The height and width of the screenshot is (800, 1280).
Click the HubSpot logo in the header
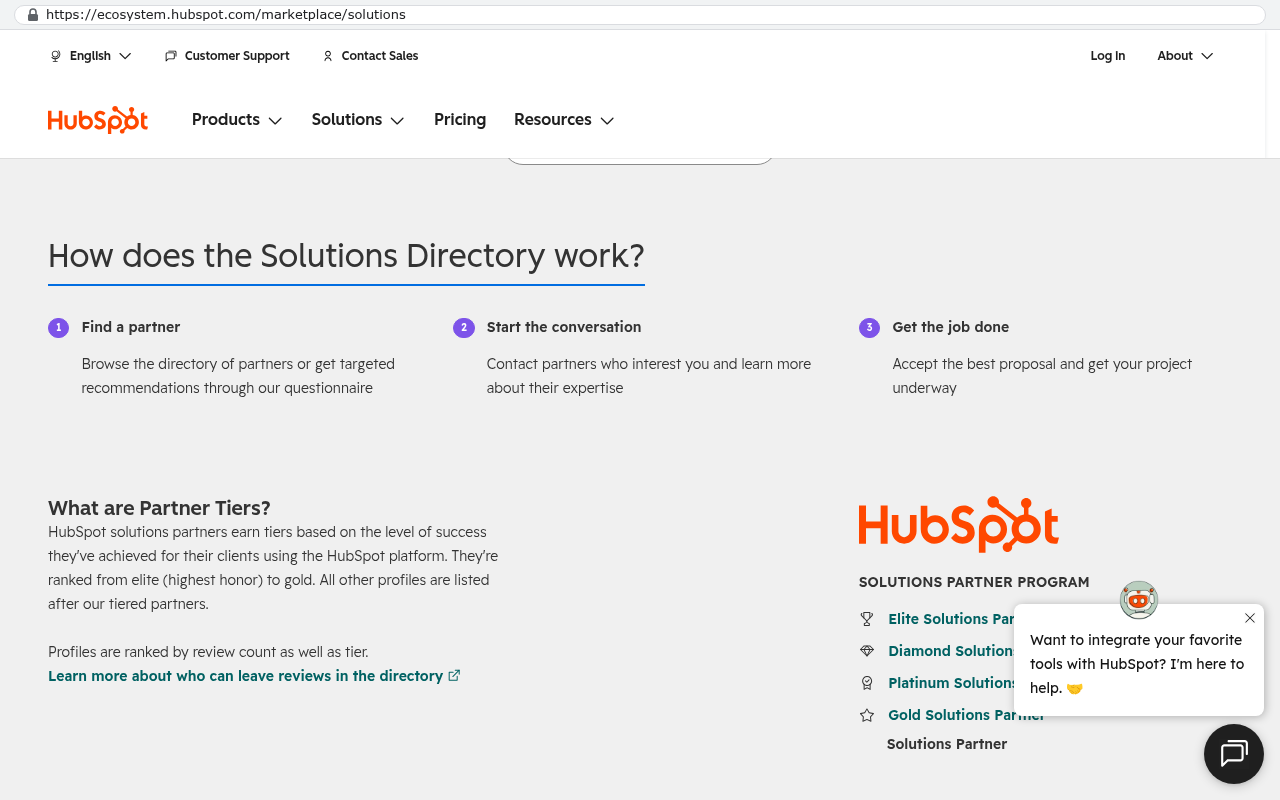pyautogui.click(x=98, y=120)
